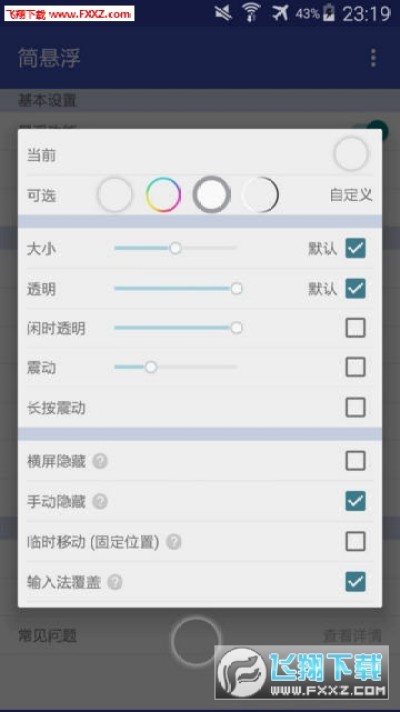Viewport: 400px width, 712px height.
Task: Tap help icon beside 手动隐藏
Action: point(100,501)
